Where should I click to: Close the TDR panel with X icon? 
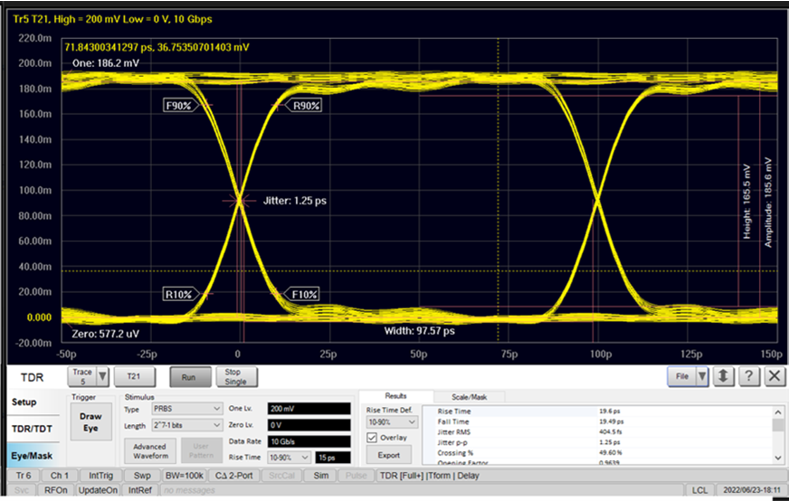pos(775,376)
